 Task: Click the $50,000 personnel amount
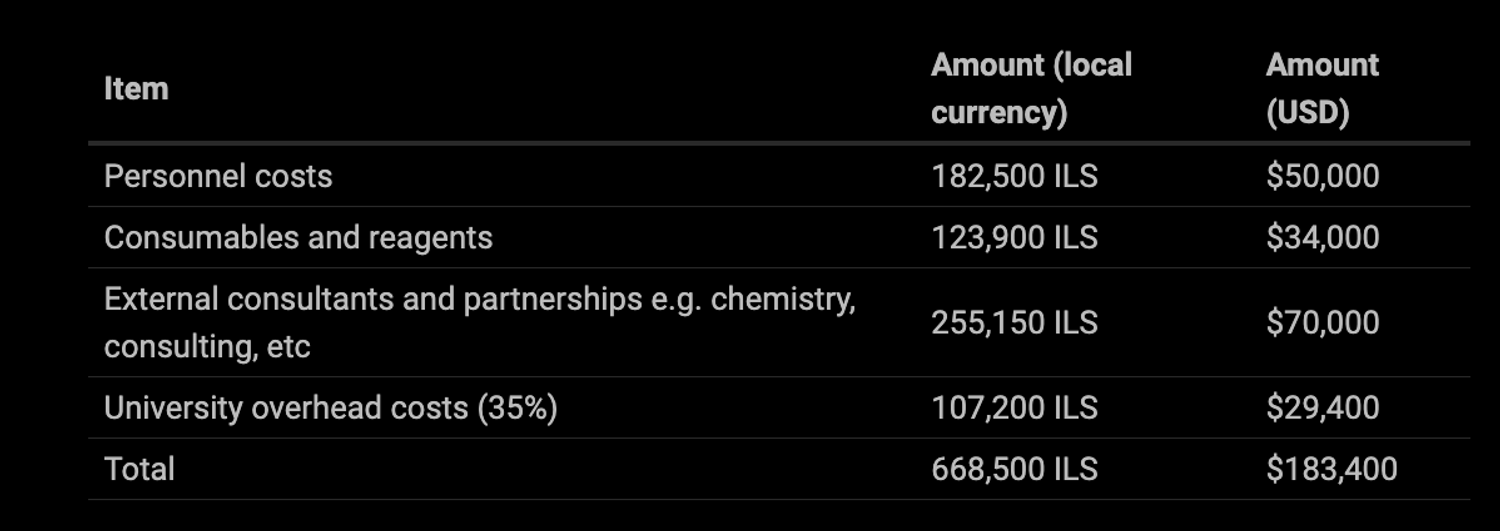tap(1322, 176)
